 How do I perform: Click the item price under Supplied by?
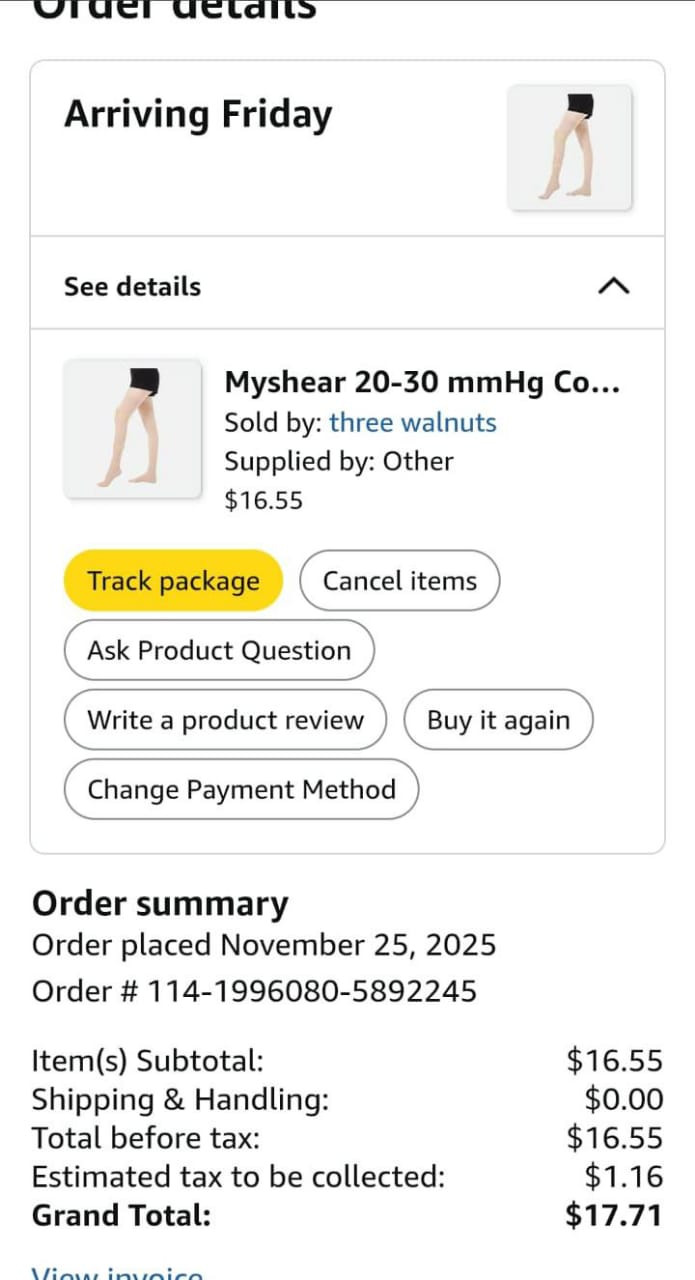pos(263,500)
